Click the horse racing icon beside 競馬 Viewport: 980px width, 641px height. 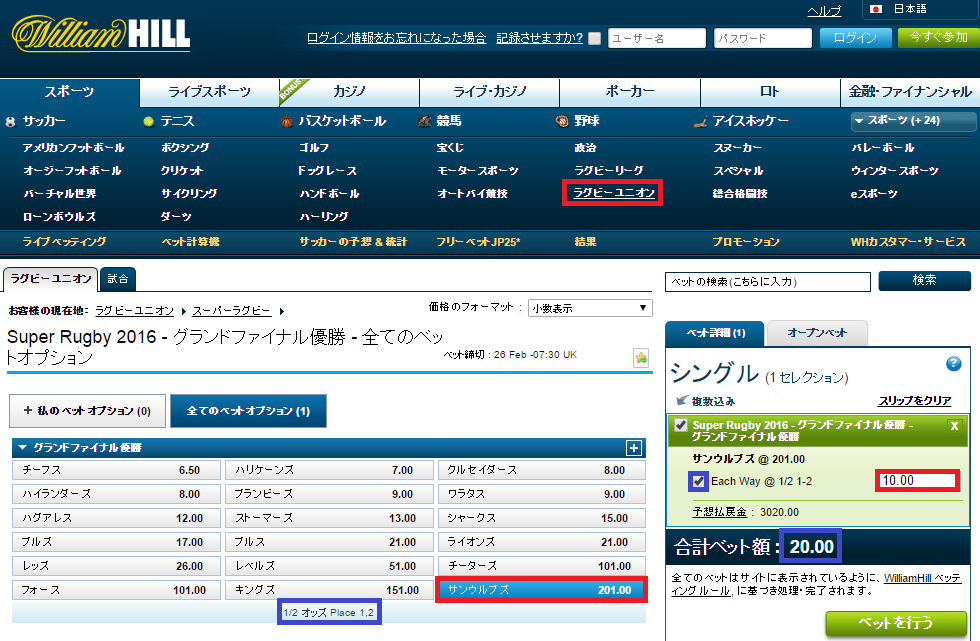[424, 121]
